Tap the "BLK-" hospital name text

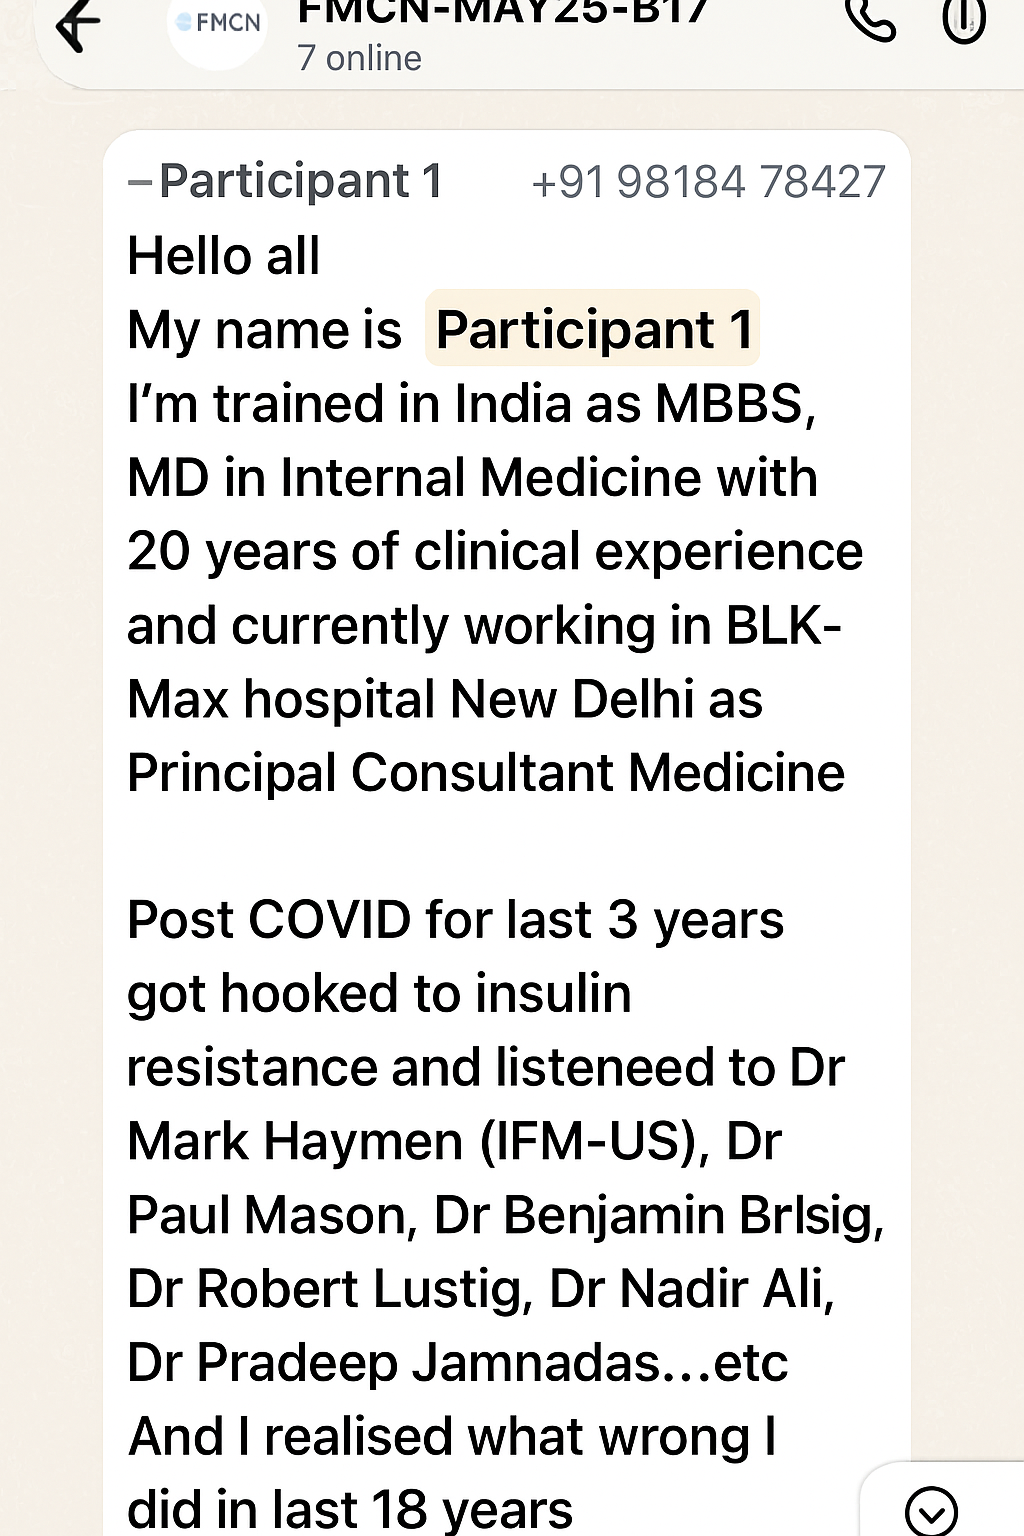point(783,626)
